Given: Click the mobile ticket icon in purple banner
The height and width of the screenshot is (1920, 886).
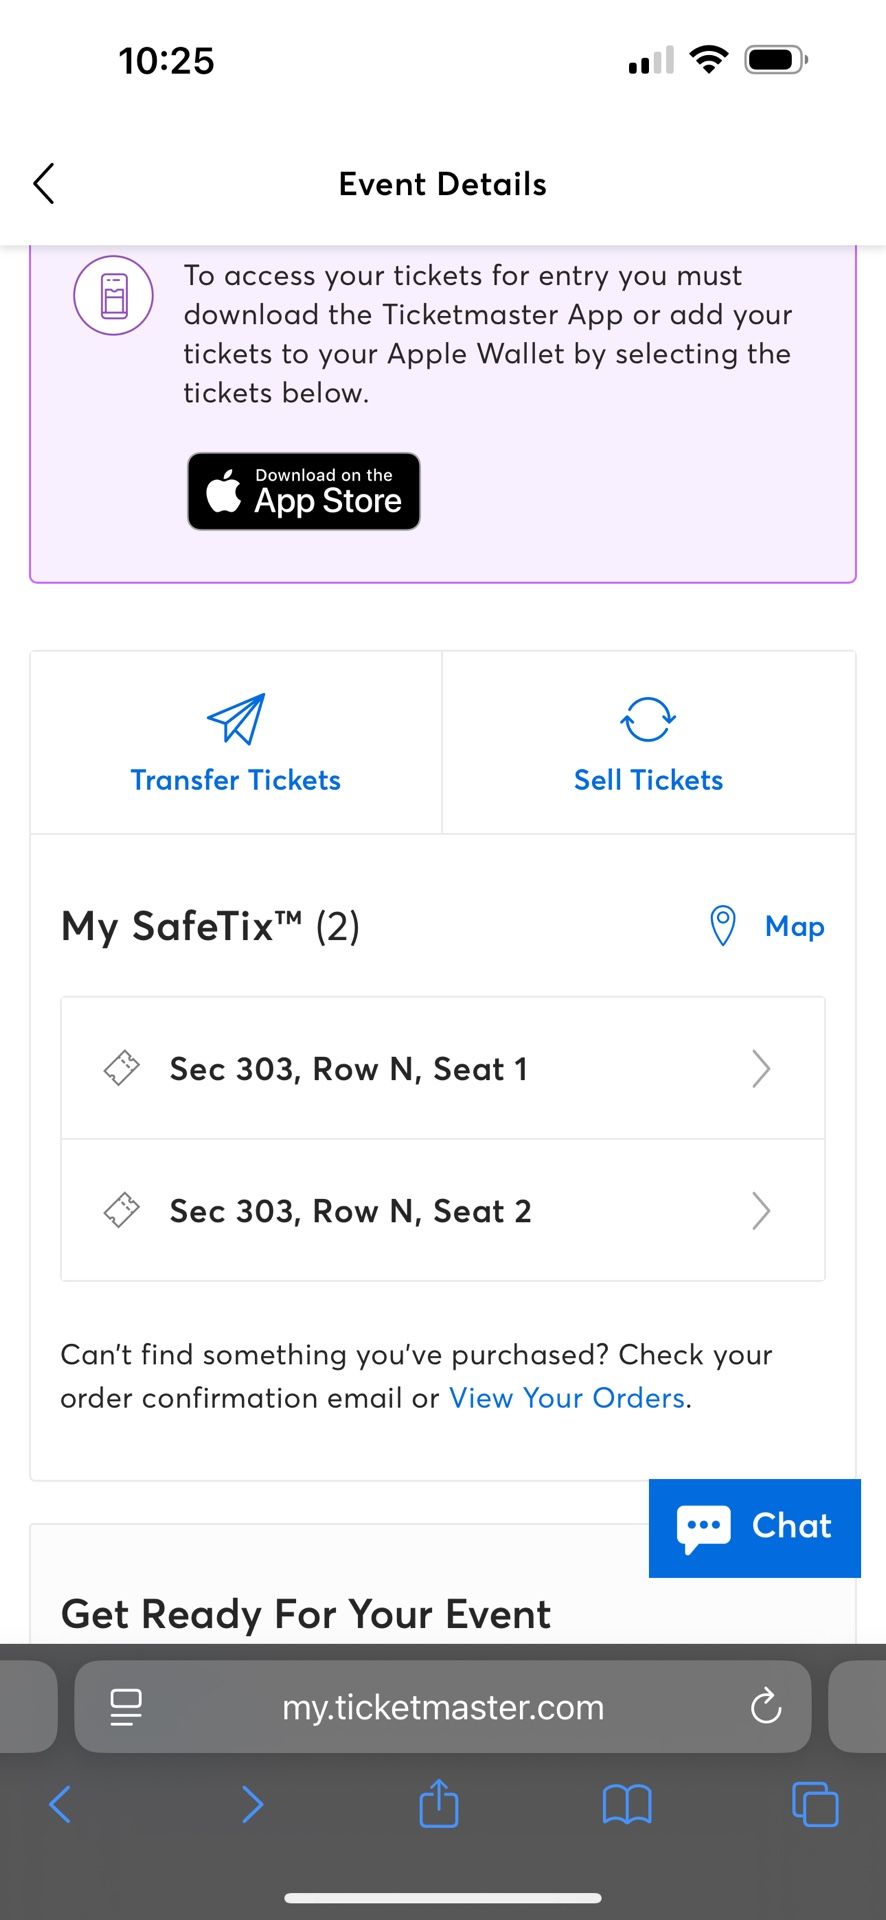Looking at the screenshot, I should (113, 295).
